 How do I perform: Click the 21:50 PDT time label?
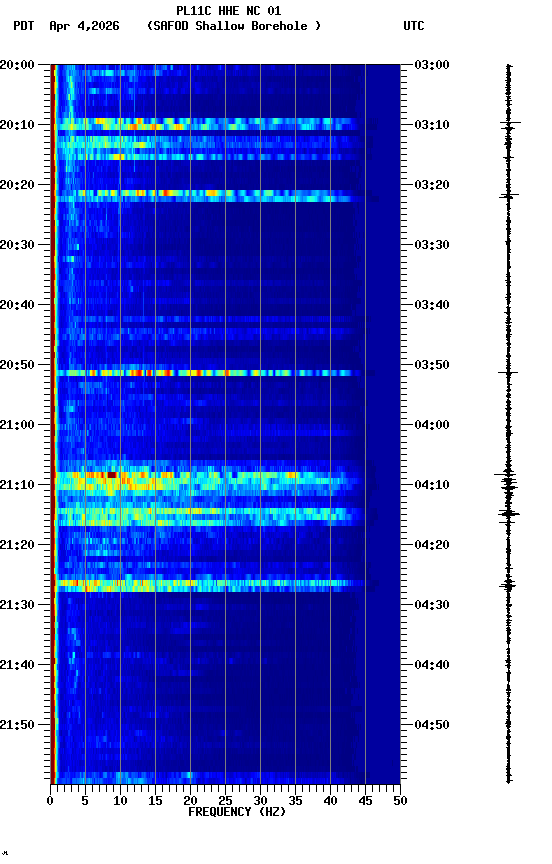coord(17,725)
